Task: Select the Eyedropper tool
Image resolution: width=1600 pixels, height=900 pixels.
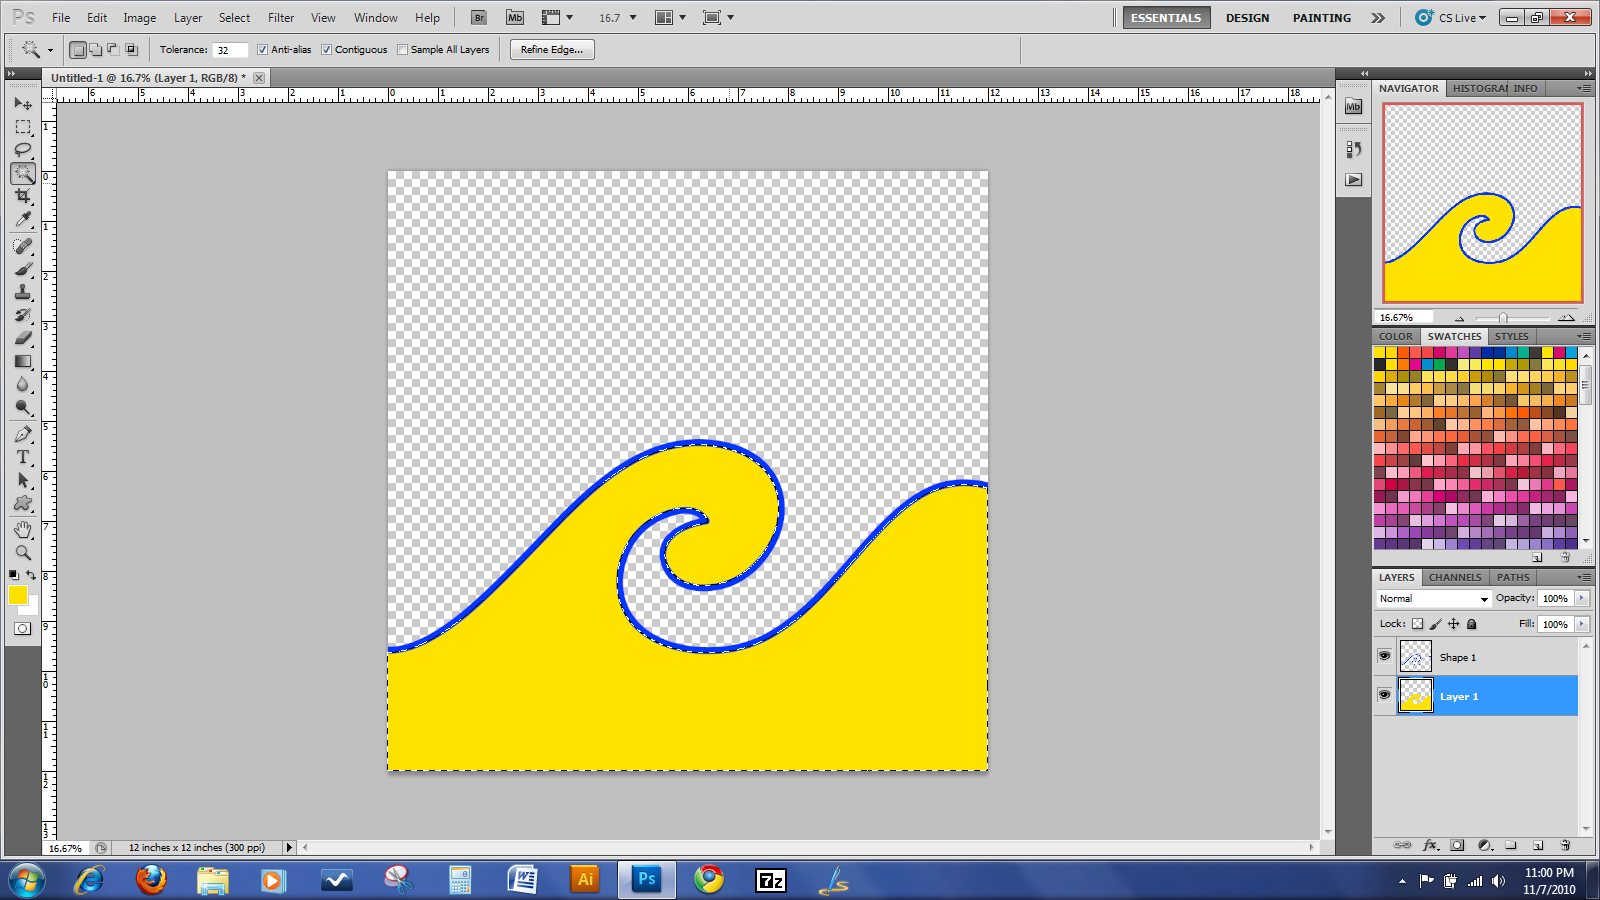Action: coord(23,219)
